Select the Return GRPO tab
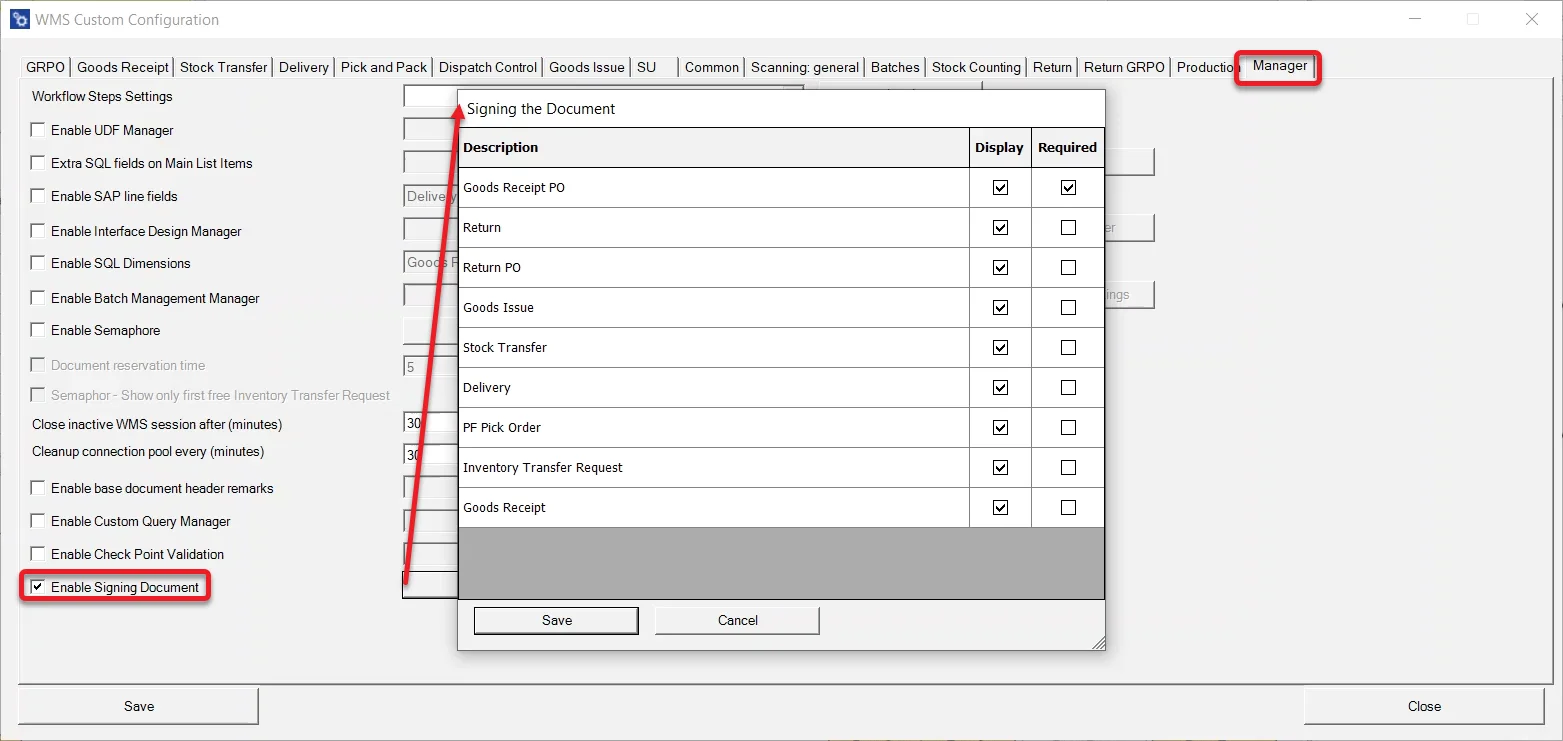1563x741 pixels. [x=1123, y=67]
